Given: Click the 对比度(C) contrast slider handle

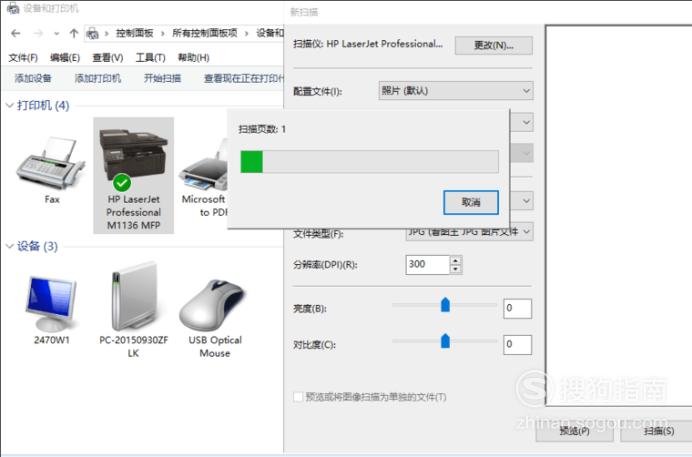Looking at the screenshot, I should [x=445, y=341].
